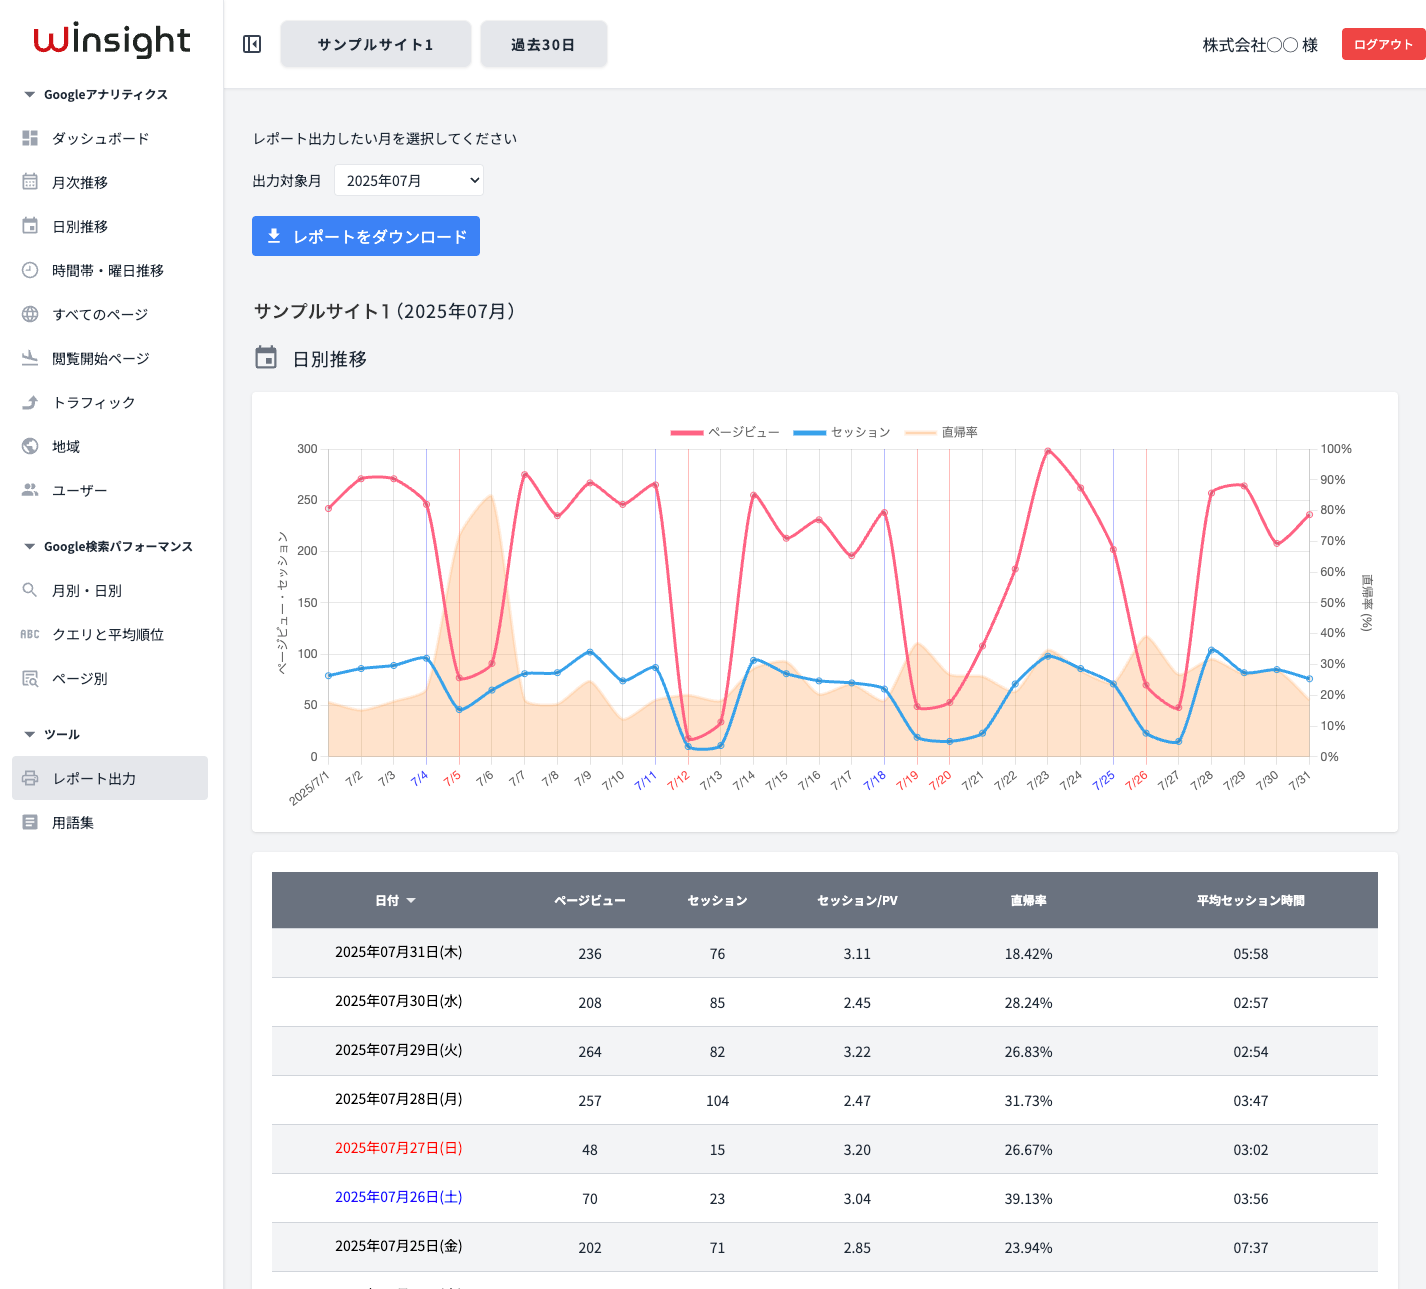
Task: Click the 7/12 axis label in chart
Action: [679, 780]
